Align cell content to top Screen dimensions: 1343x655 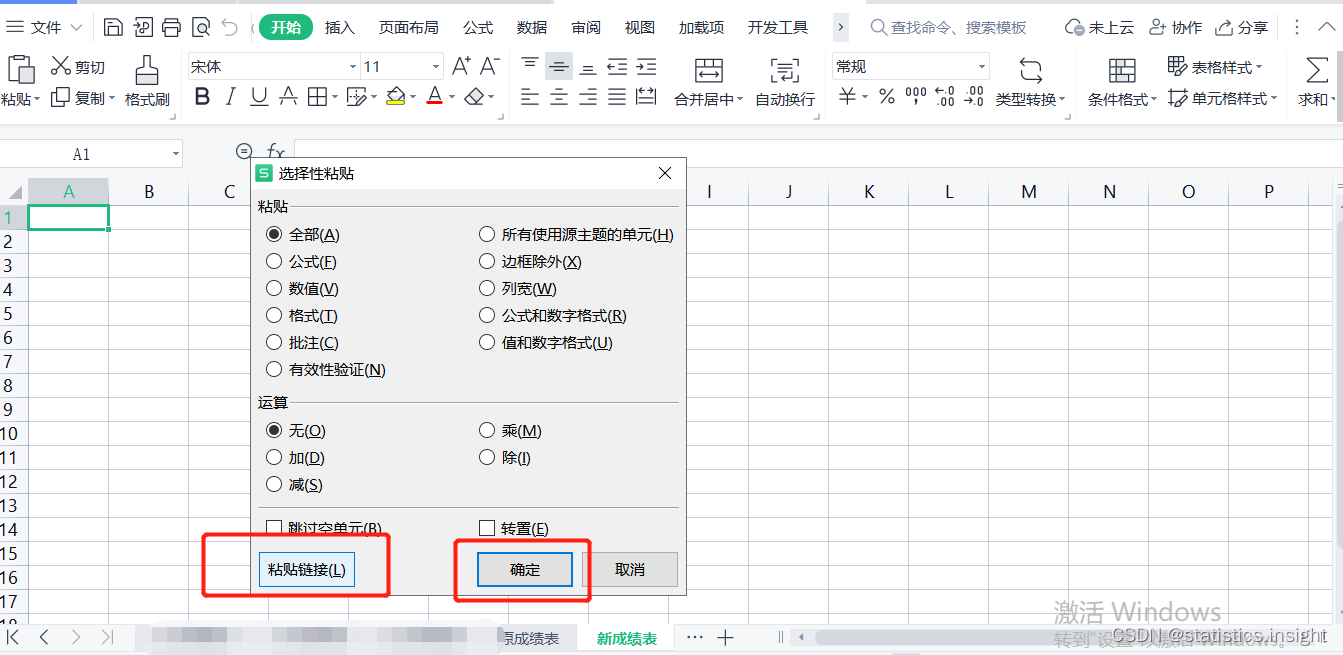click(530, 66)
